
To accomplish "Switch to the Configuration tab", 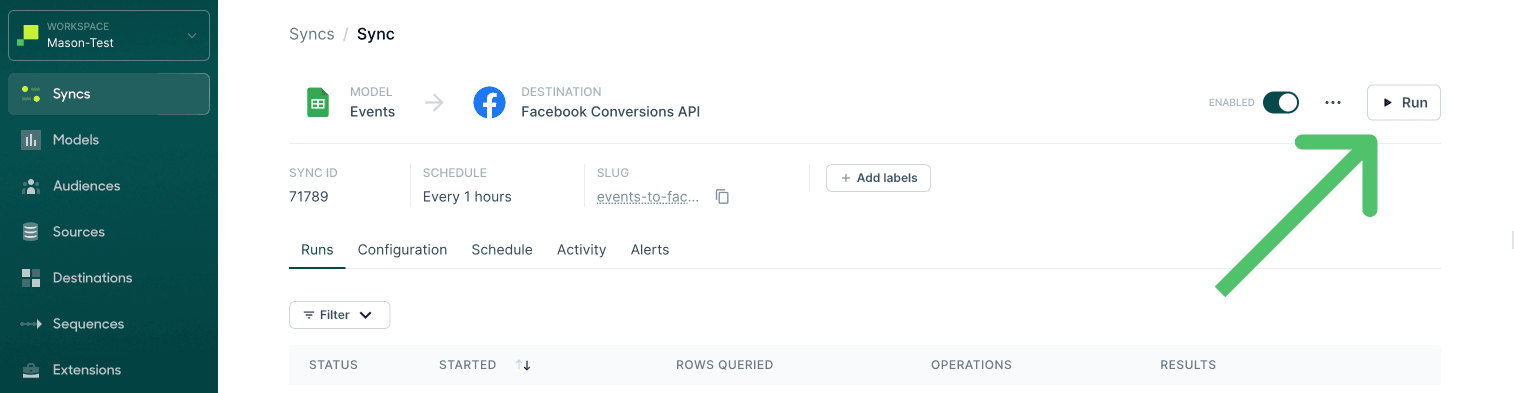I will tap(402, 250).
